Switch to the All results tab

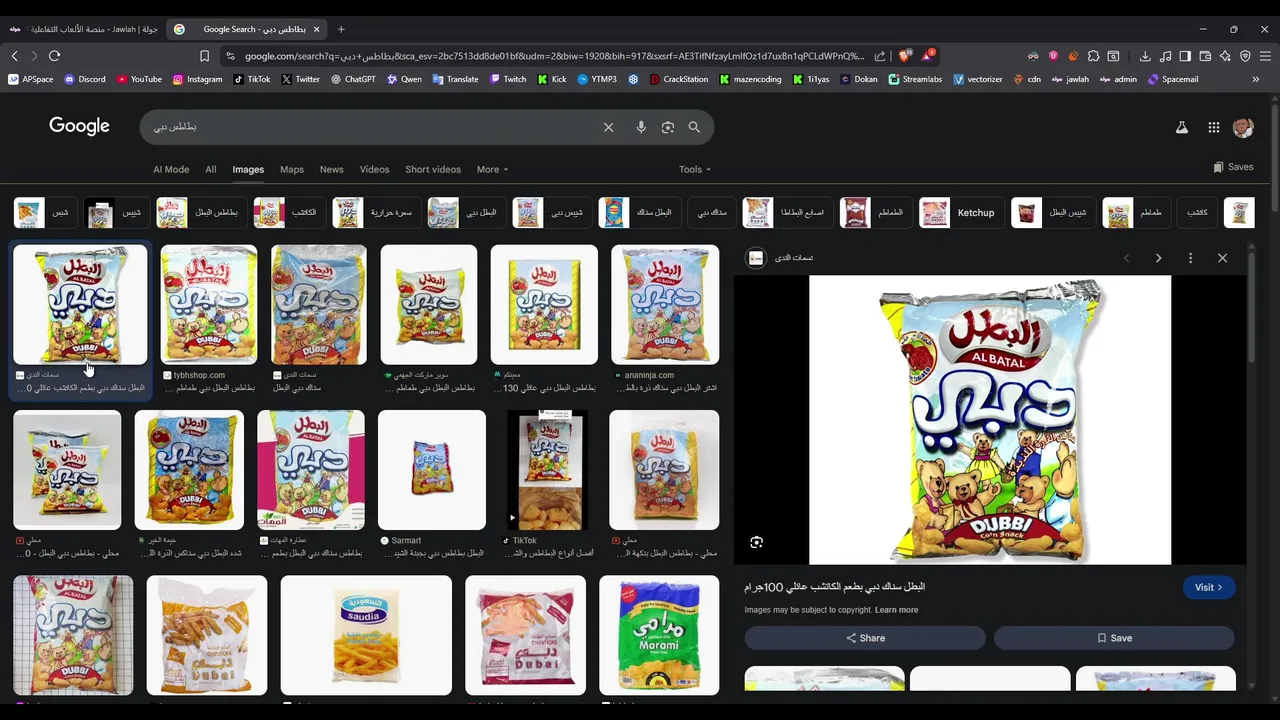pos(211,169)
